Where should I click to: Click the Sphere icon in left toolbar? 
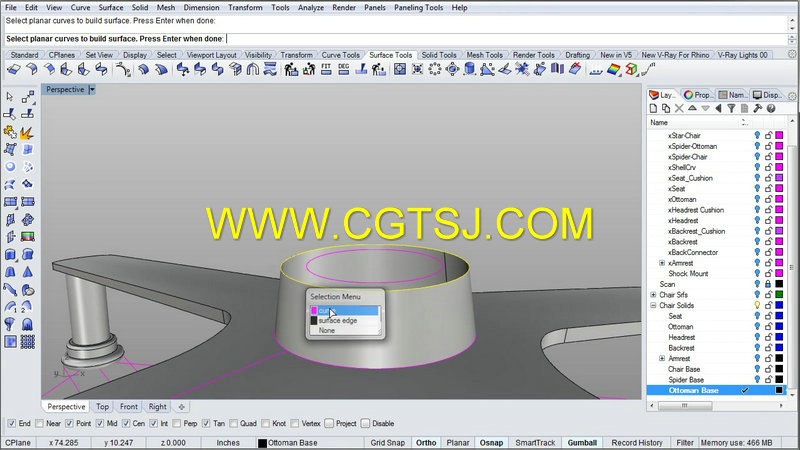click(10, 167)
